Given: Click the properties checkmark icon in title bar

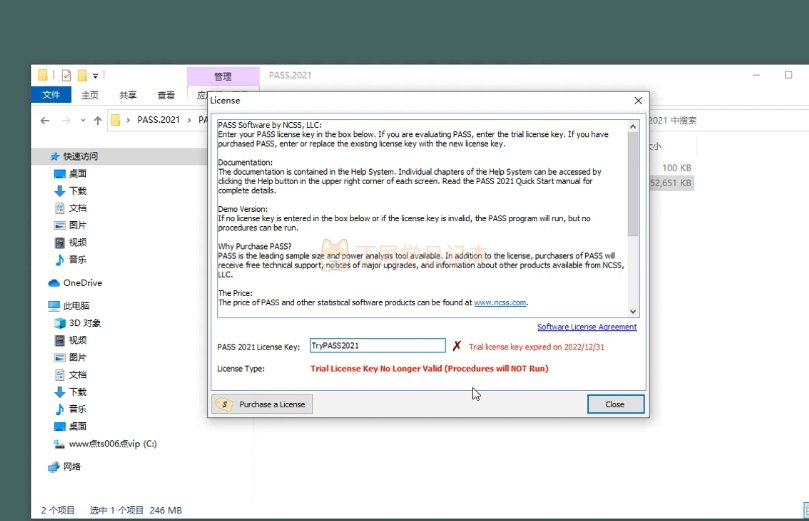Looking at the screenshot, I should tap(67, 75).
